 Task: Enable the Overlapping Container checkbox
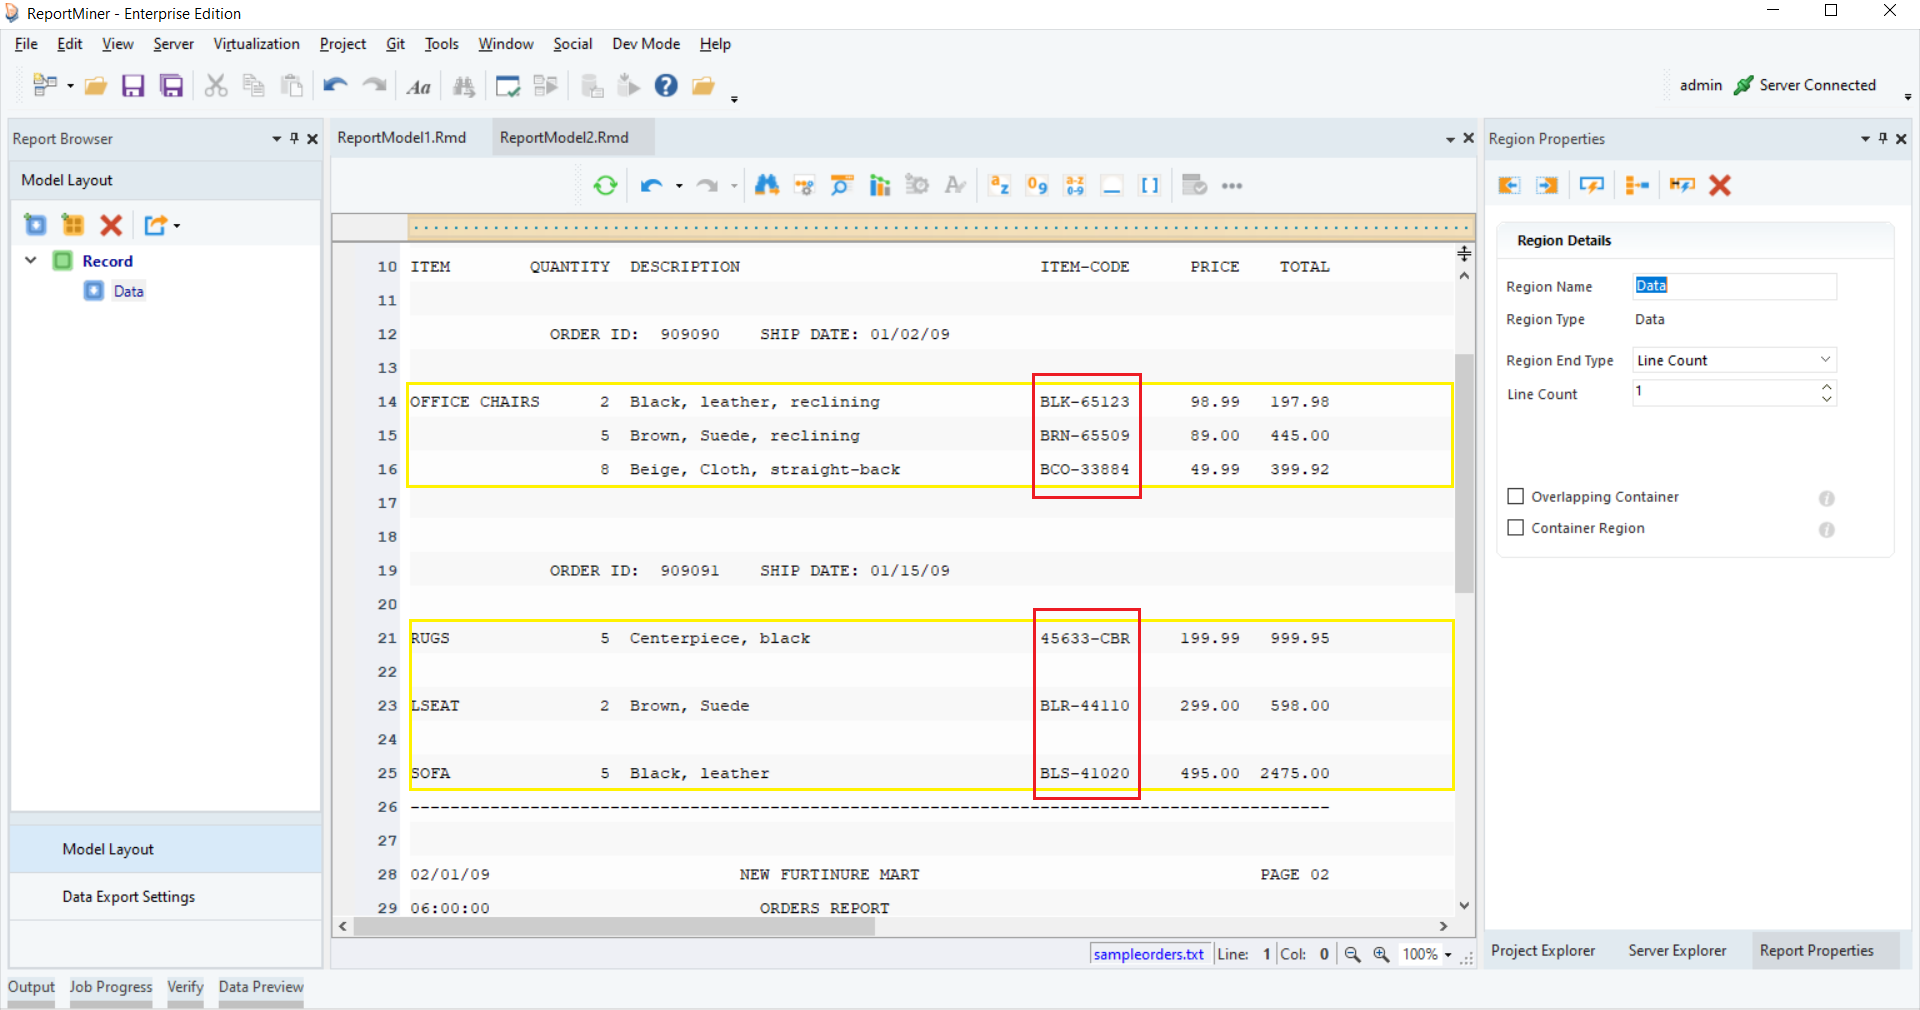click(1516, 497)
